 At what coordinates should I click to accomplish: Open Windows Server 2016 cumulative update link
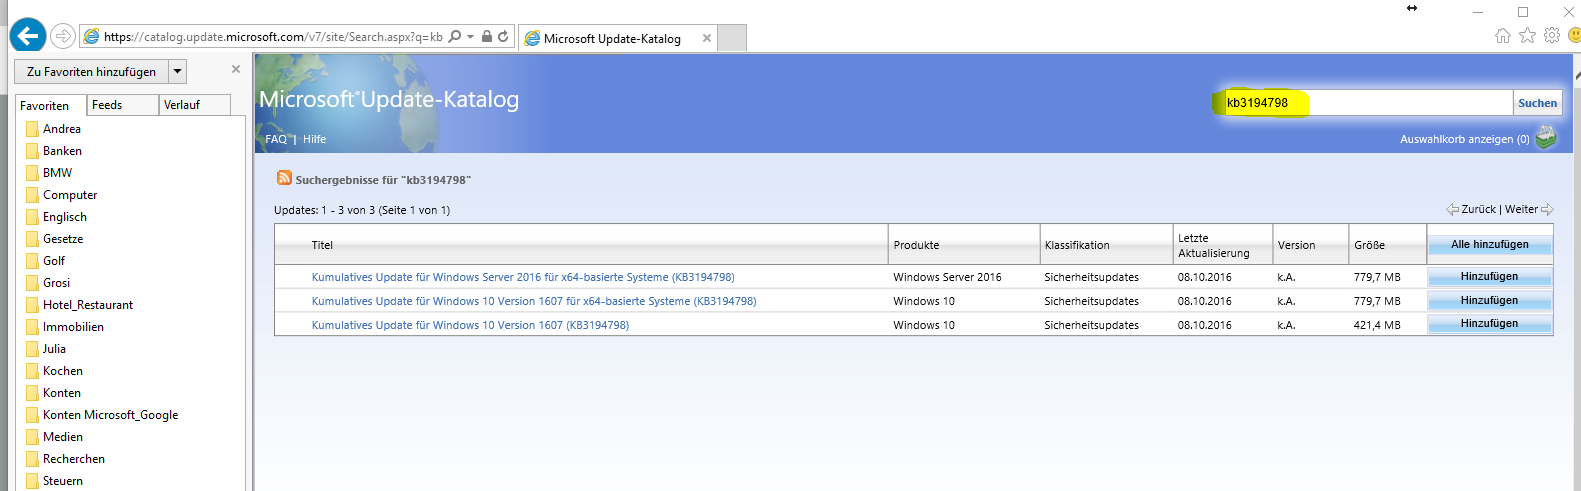523,277
